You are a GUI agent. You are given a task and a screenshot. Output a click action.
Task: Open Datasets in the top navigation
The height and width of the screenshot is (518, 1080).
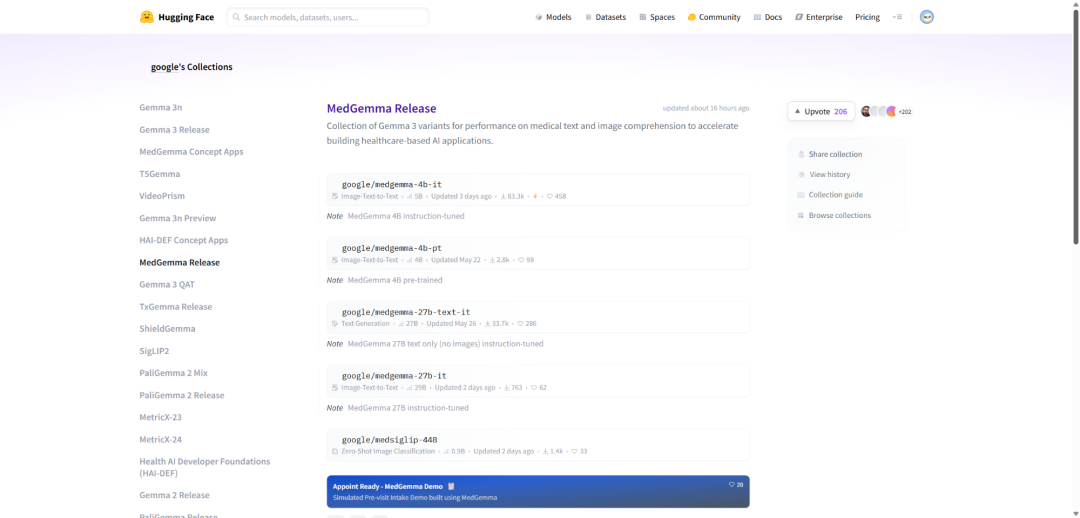coord(605,17)
